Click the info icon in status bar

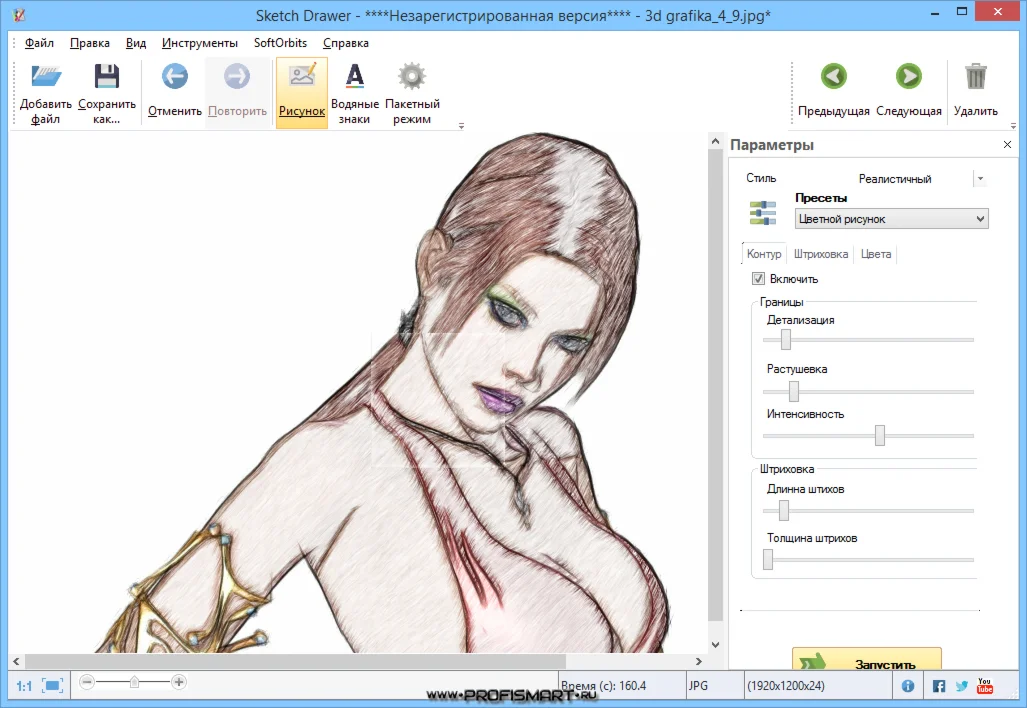tap(908, 686)
